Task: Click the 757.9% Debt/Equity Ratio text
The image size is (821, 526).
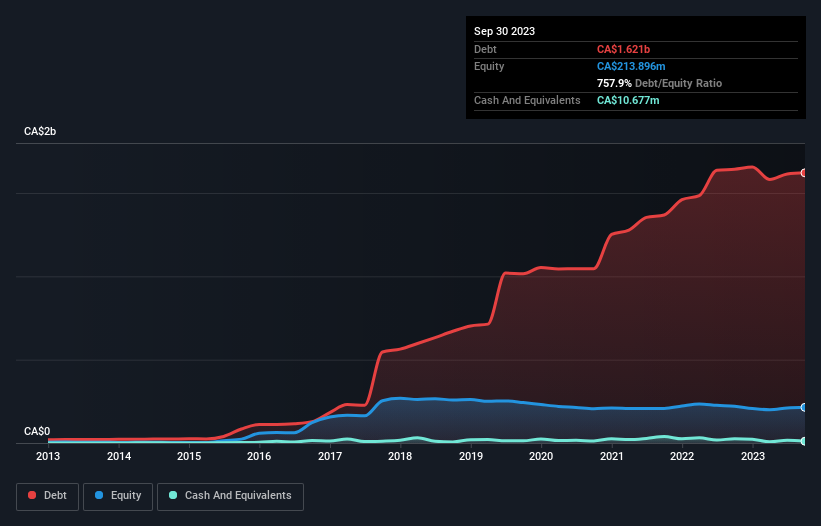Action: (x=659, y=83)
